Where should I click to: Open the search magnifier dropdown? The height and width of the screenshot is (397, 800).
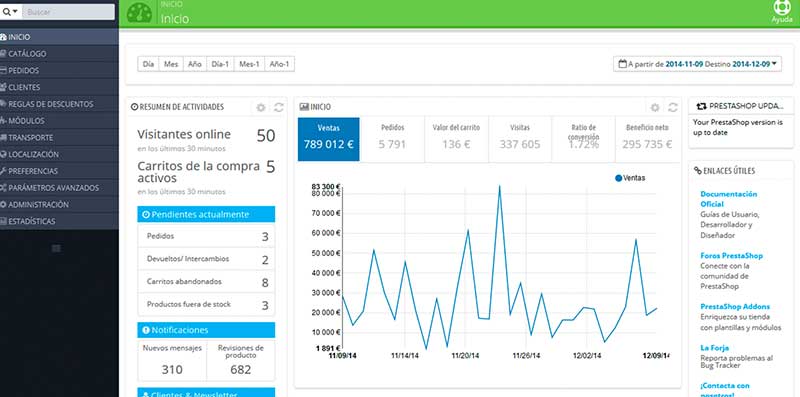(x=11, y=12)
